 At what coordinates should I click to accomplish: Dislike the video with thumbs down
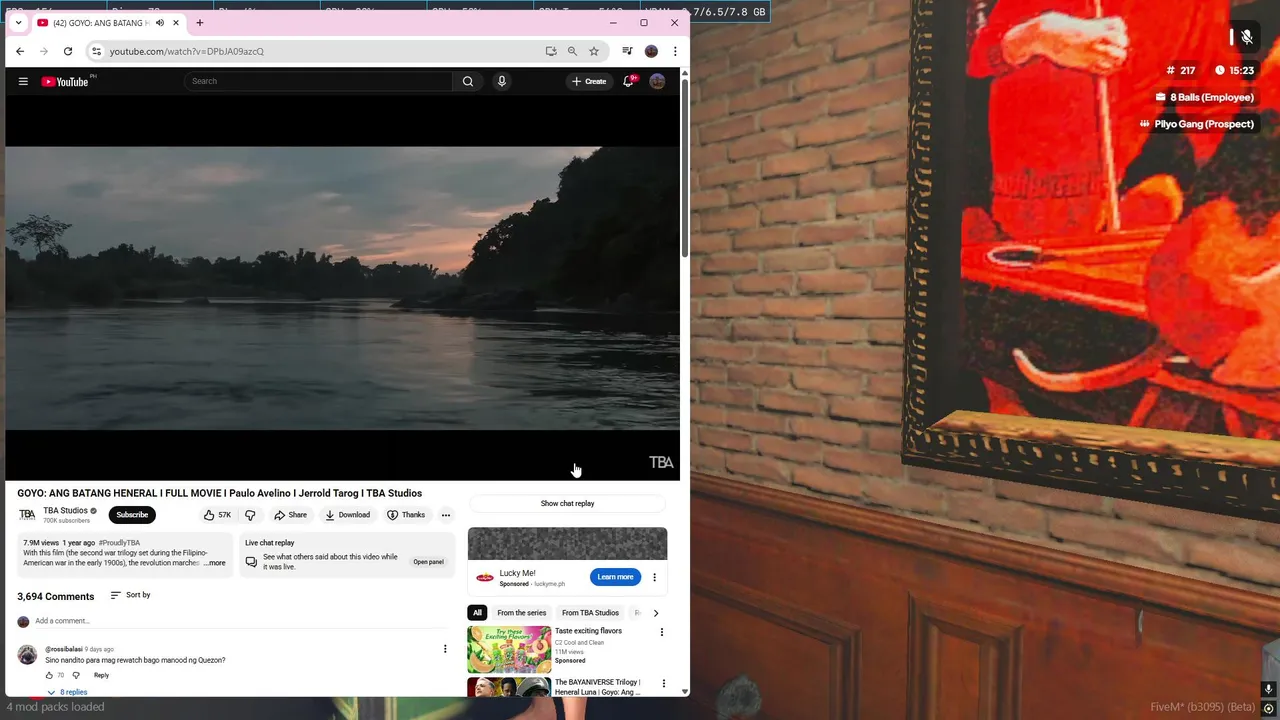point(250,515)
